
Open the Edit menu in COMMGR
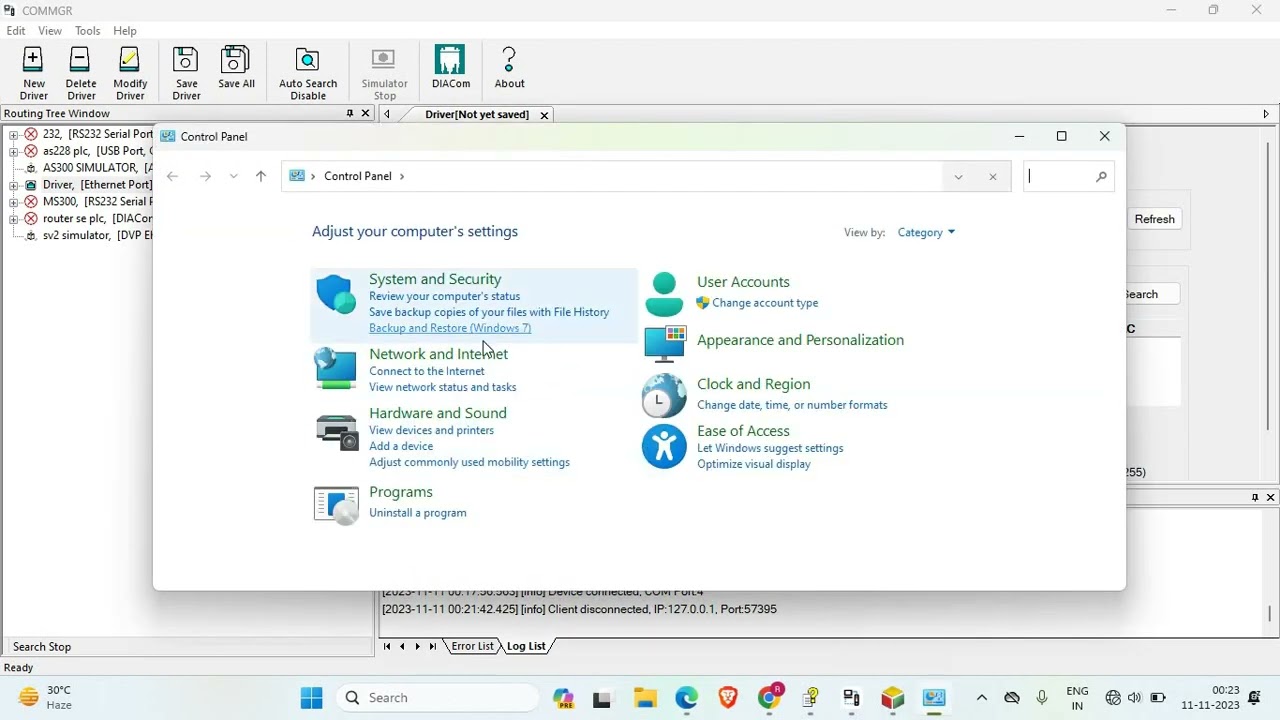[x=16, y=31]
